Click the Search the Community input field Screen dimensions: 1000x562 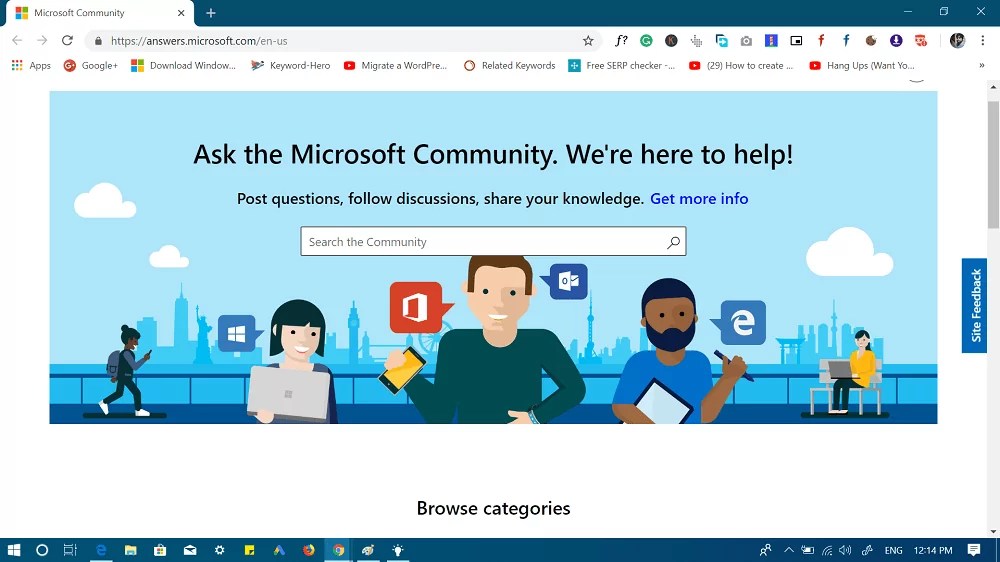(x=493, y=242)
